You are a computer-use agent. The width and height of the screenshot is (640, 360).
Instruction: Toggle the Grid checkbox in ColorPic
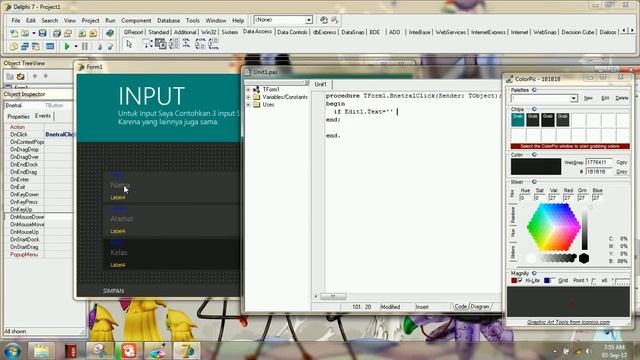click(x=553, y=280)
